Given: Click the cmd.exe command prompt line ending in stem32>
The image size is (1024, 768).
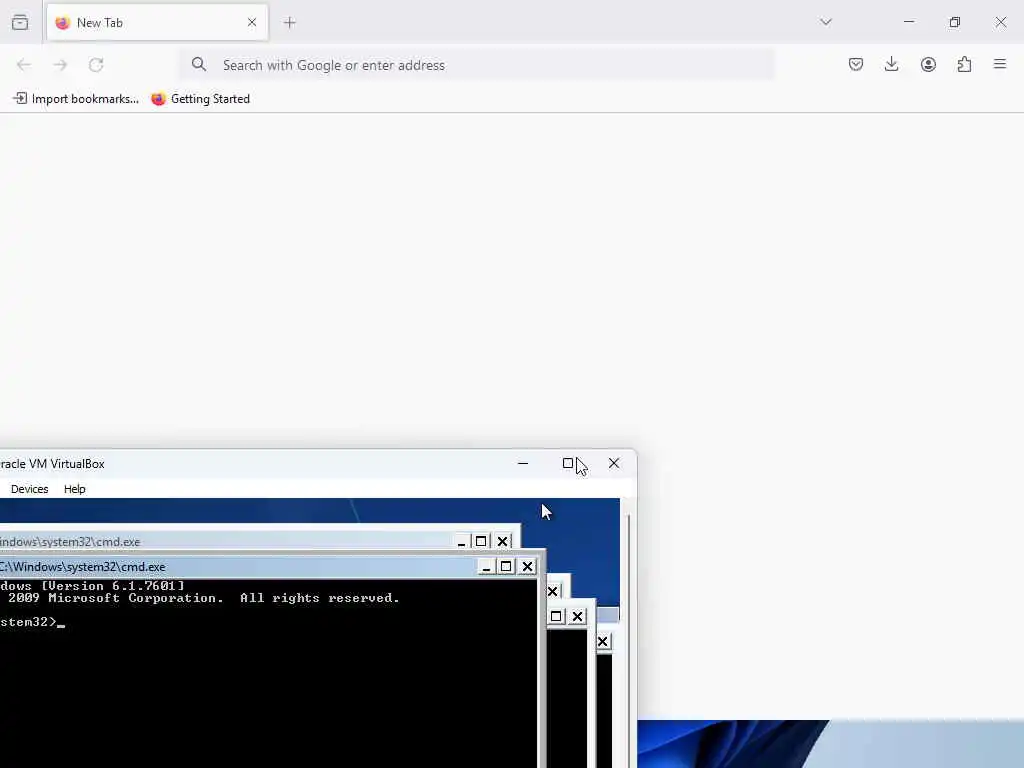Looking at the screenshot, I should point(32,622).
